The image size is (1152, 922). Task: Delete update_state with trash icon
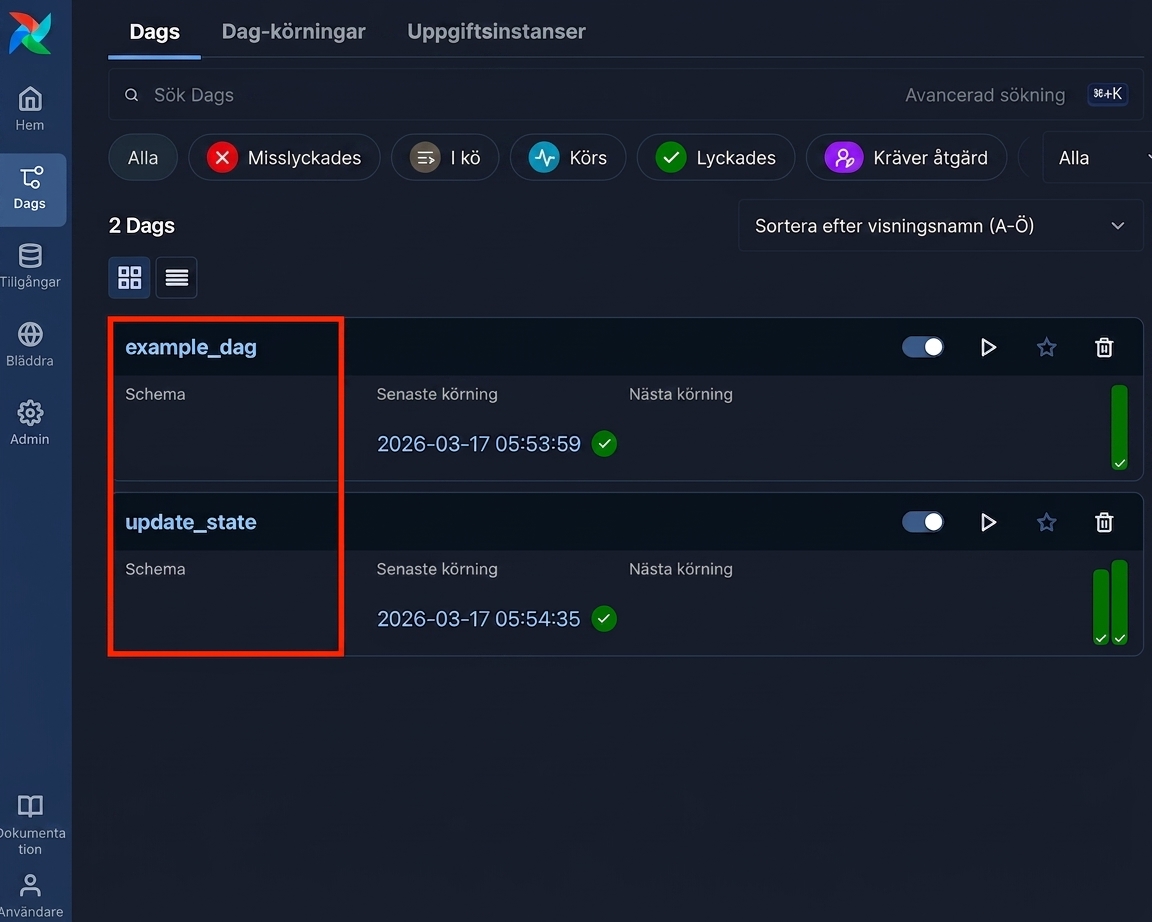[x=1104, y=522]
